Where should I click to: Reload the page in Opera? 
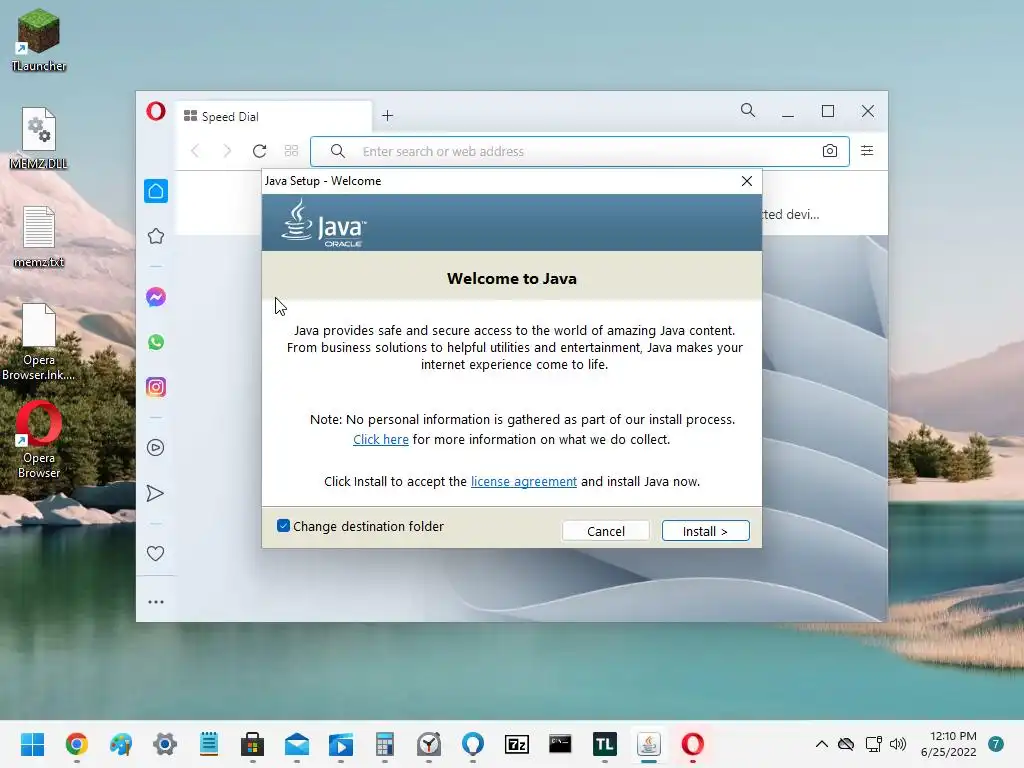(259, 151)
